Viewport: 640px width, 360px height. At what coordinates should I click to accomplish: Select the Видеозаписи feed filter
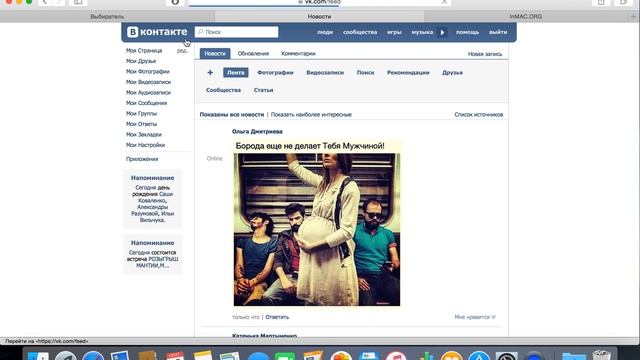point(325,73)
